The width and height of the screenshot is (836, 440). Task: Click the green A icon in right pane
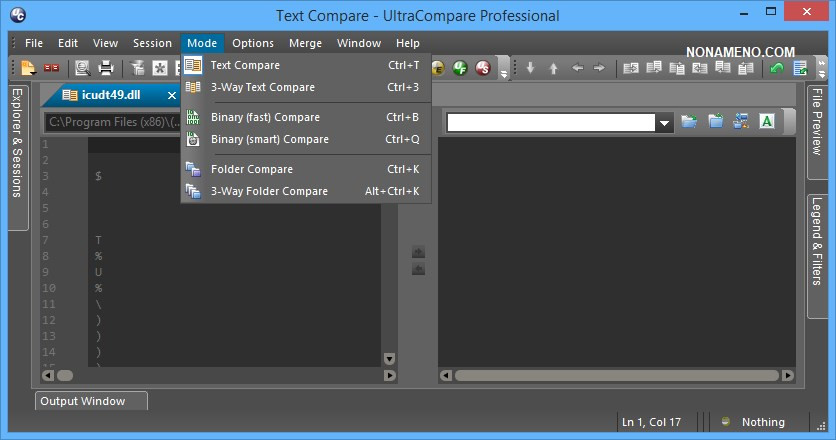[767, 122]
